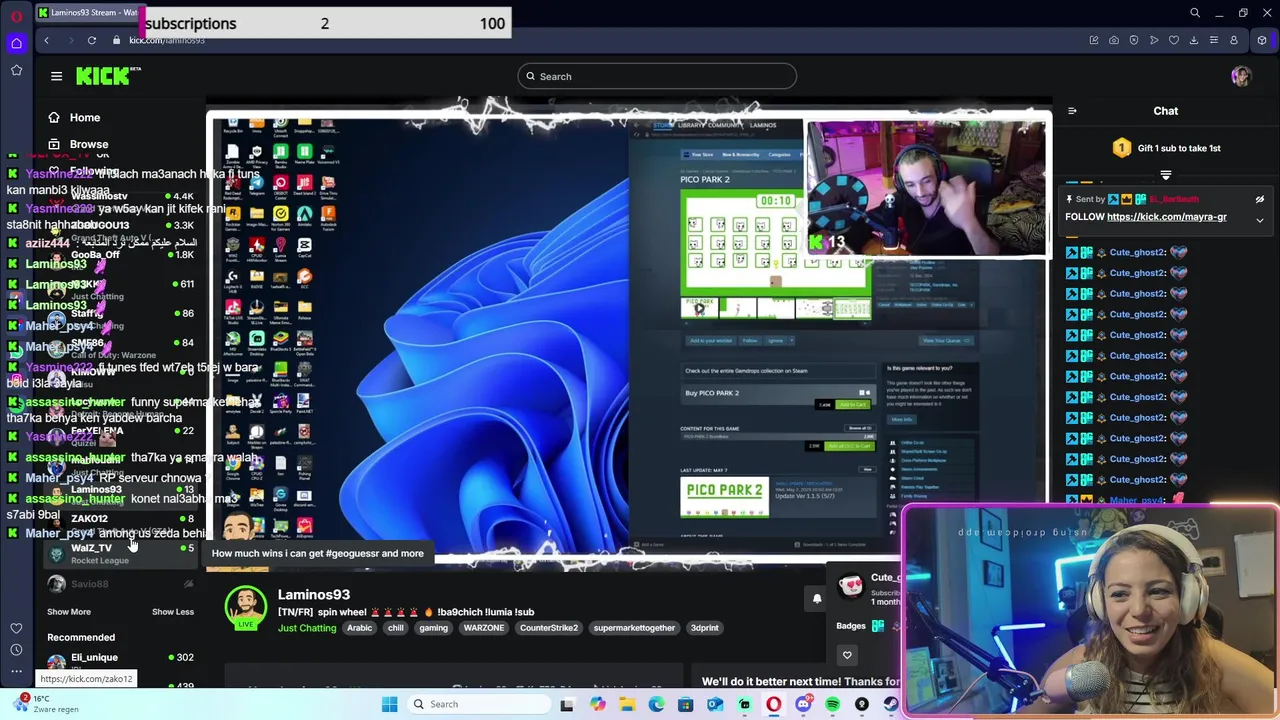Click Show Less in the sidebar
Screen dimensions: 1280x720
(173, 611)
